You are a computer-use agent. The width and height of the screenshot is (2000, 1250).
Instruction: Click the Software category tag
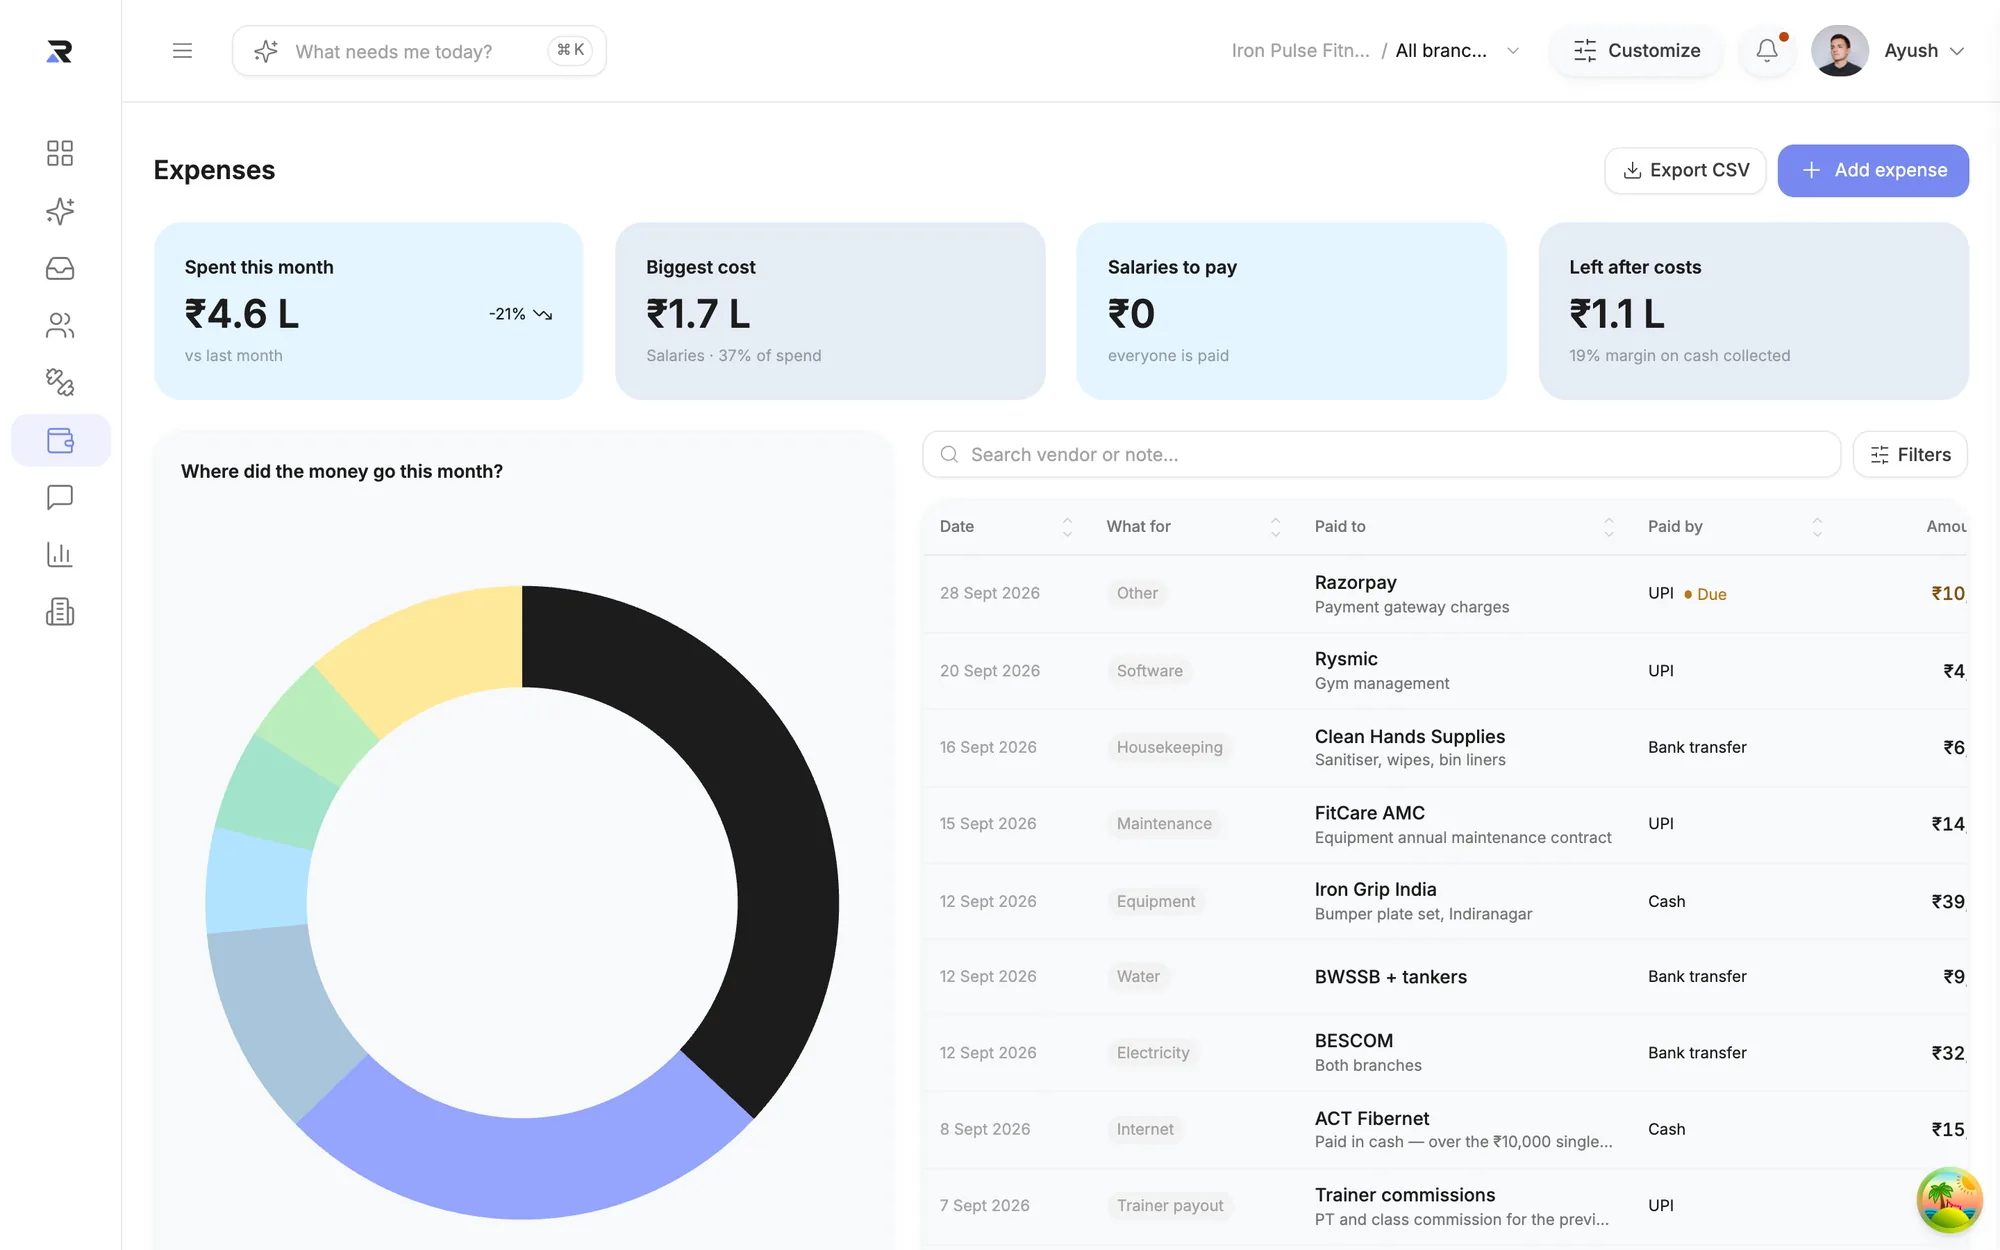click(1149, 671)
